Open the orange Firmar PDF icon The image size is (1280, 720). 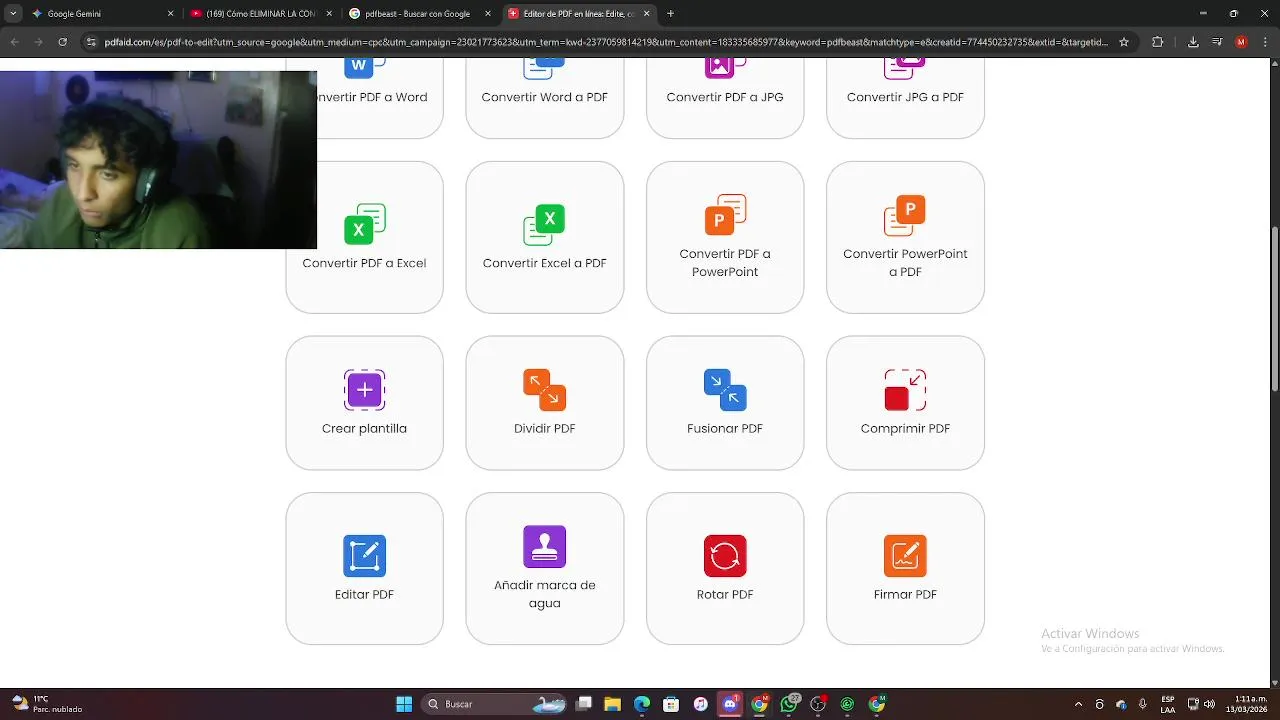click(905, 556)
